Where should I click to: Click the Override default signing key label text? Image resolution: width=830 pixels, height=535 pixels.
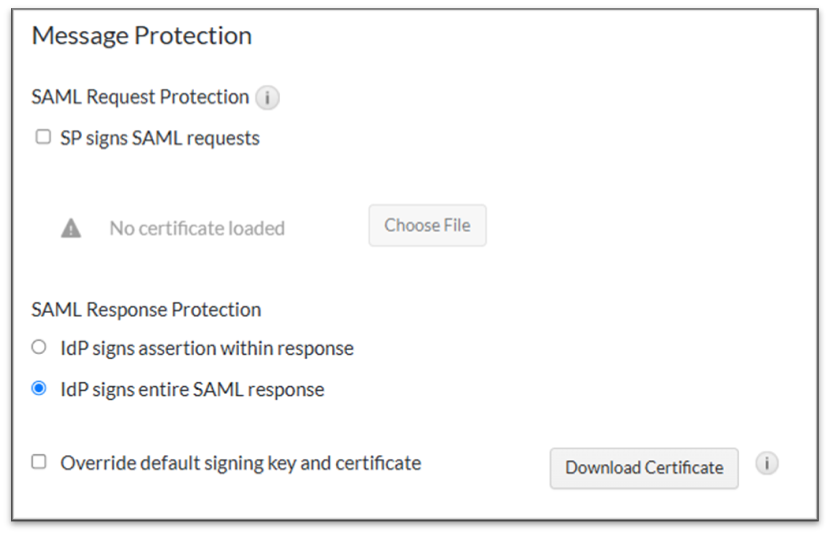click(241, 463)
